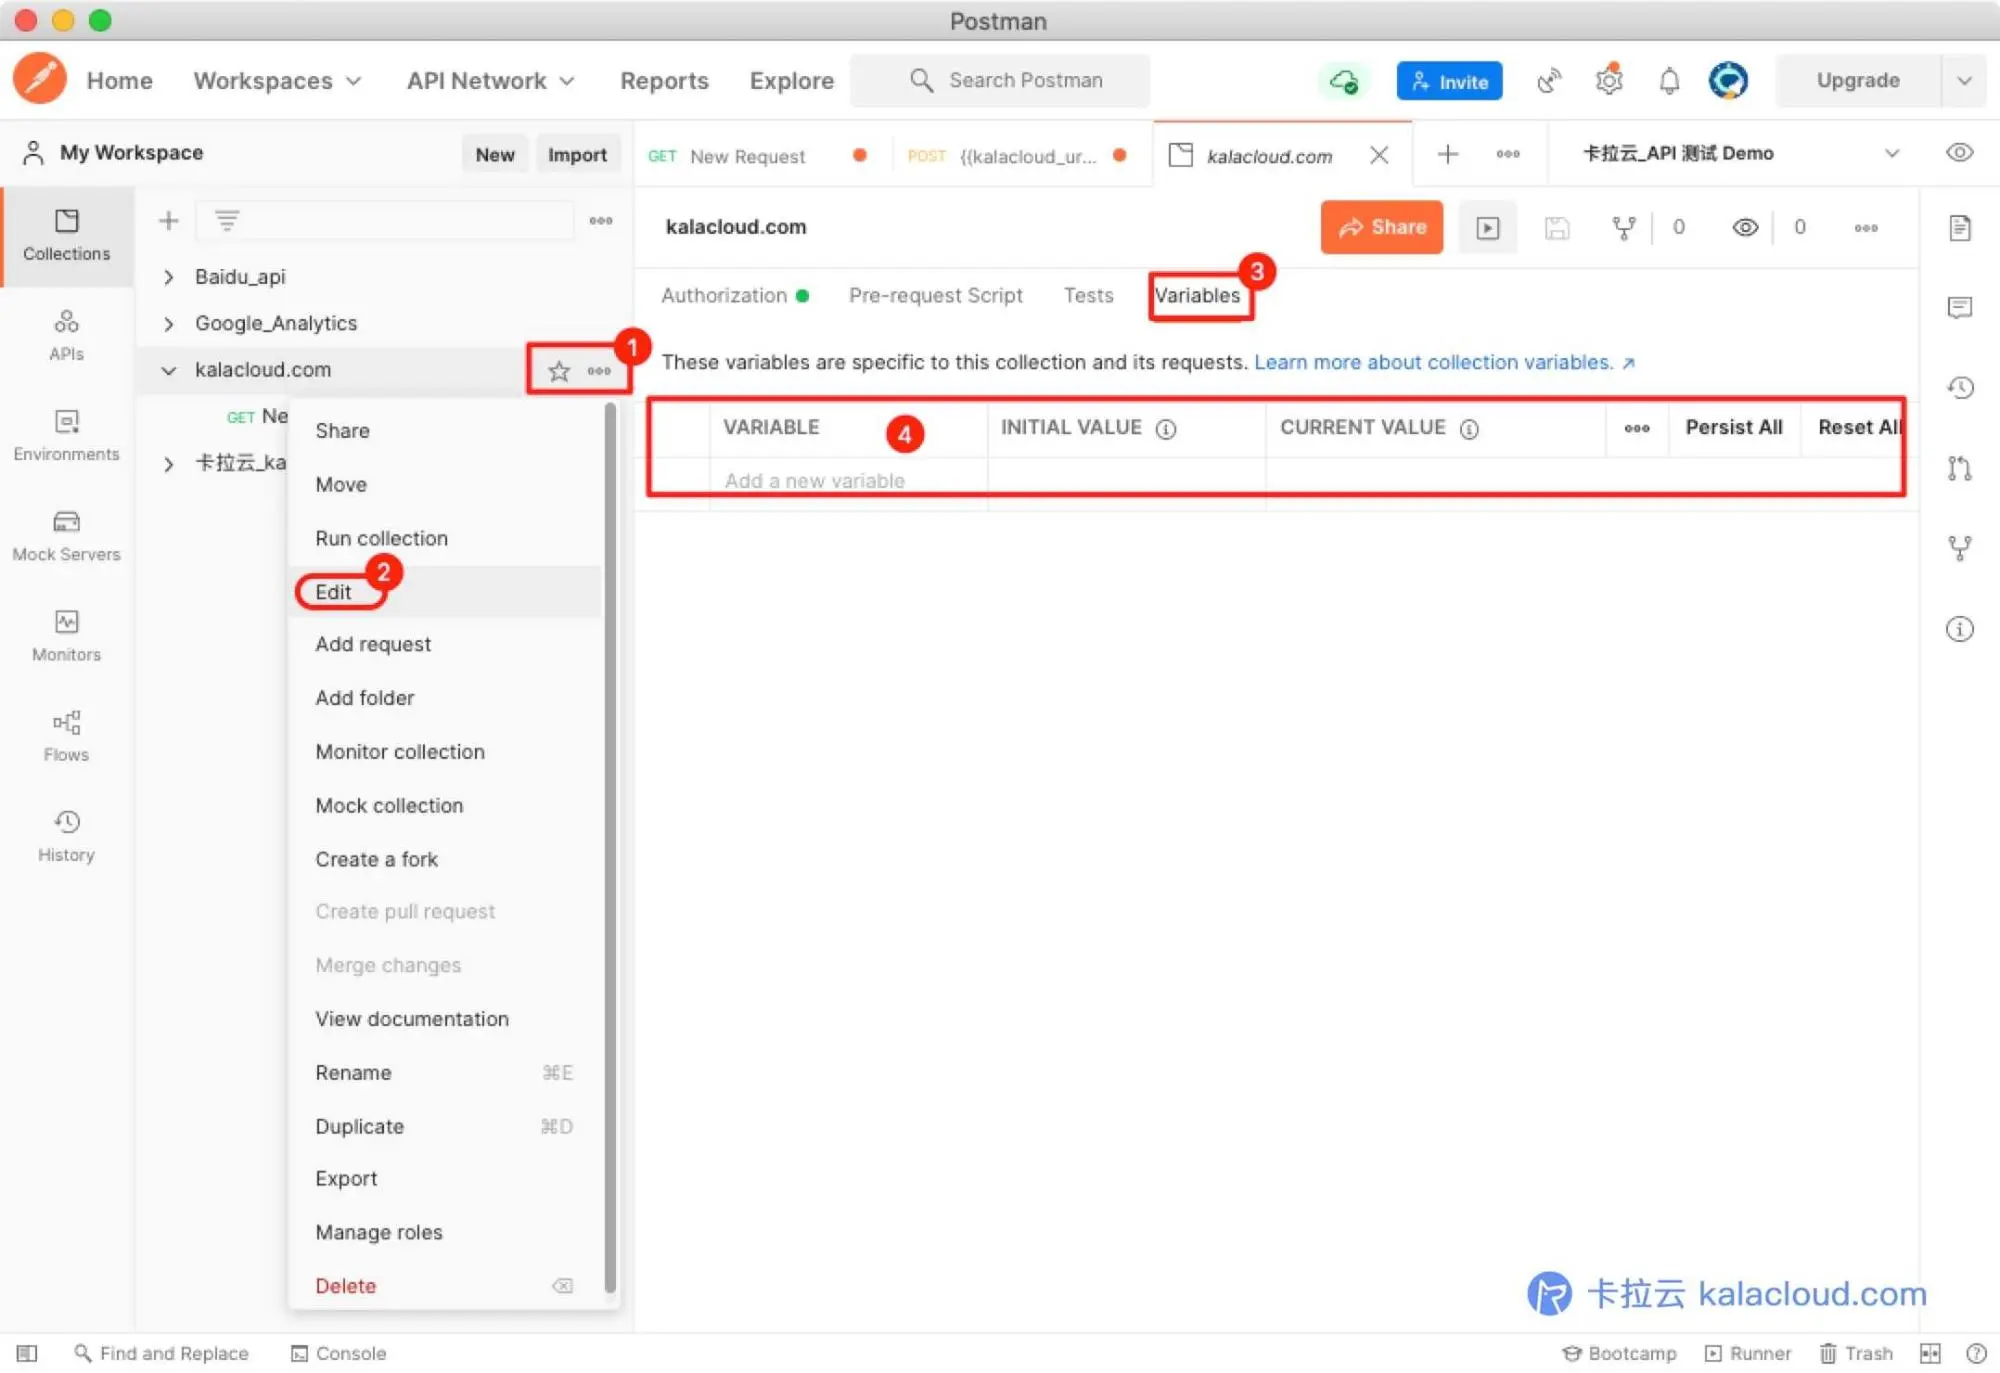Open the pull requests icon in right sidebar
Screen dimensions: 2000x1373
(x=1960, y=467)
